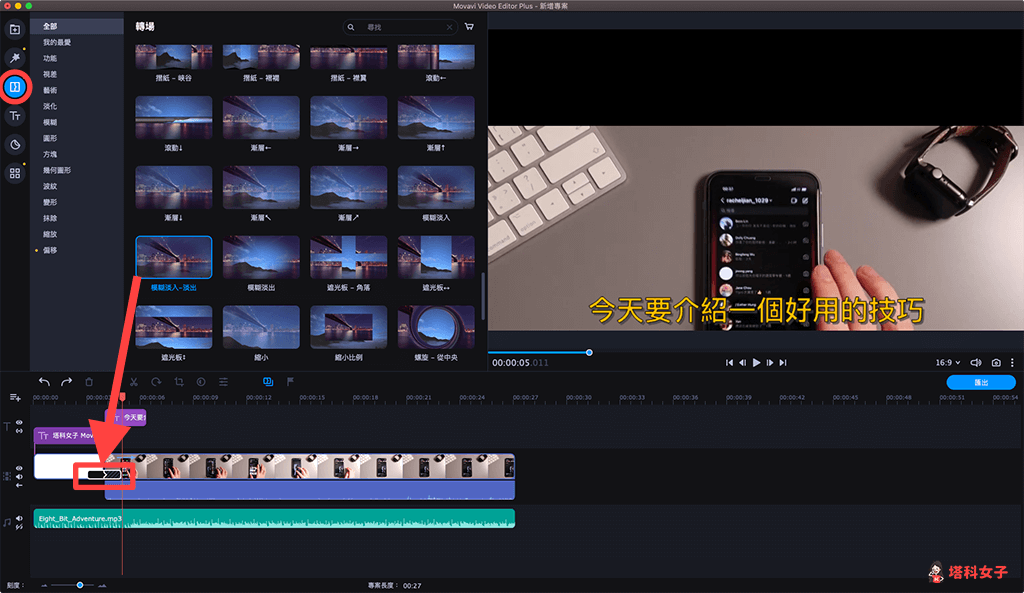Image resolution: width=1024 pixels, height=593 pixels.
Task: Add a marker with the flag icon
Action: pos(289,382)
